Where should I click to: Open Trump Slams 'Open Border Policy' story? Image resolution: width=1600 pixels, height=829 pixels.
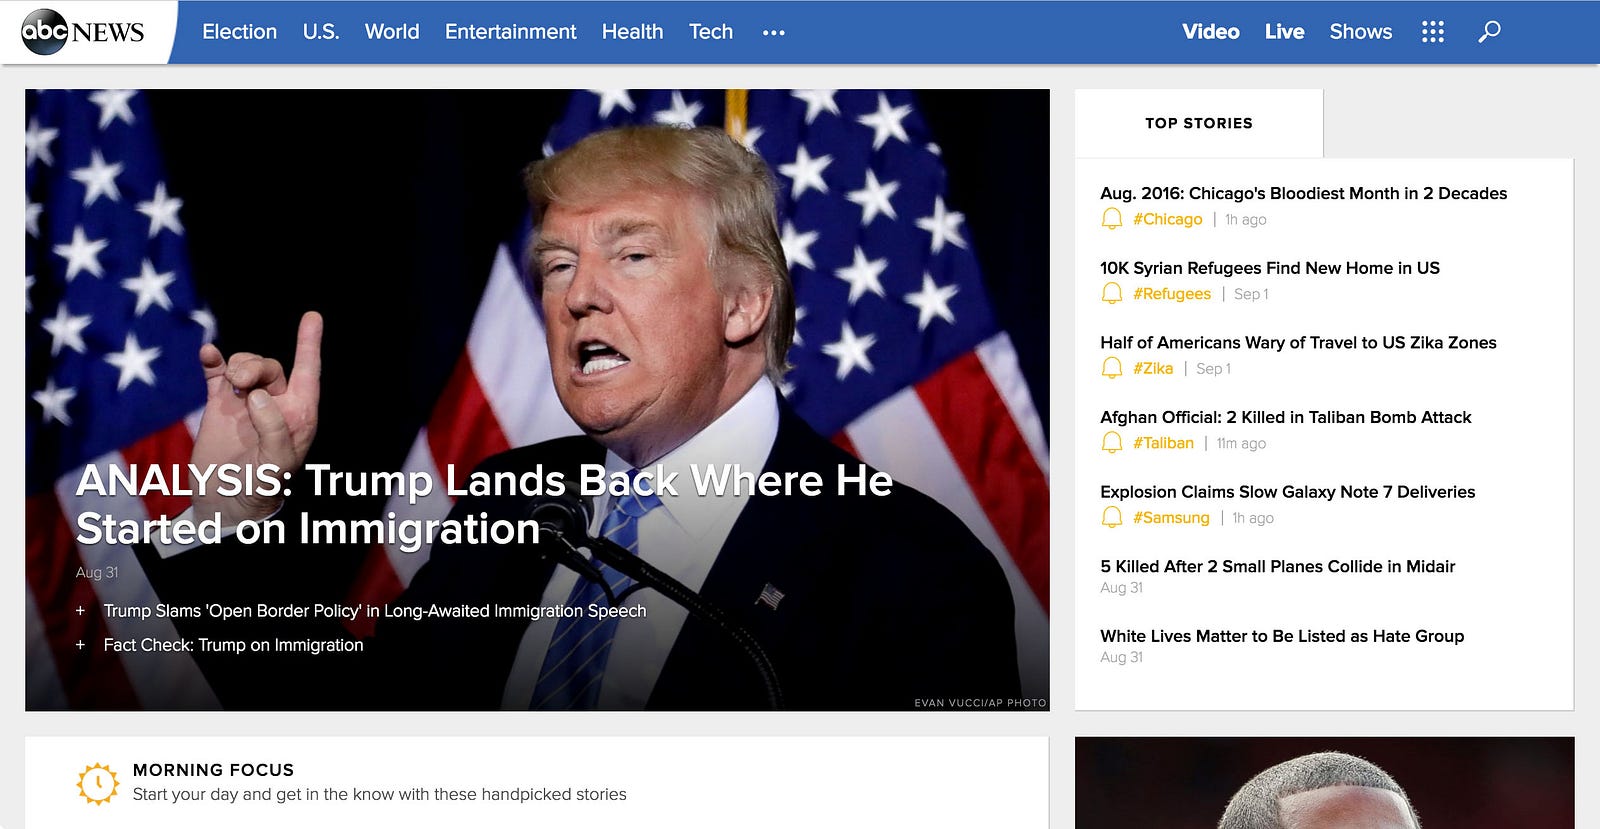375,611
